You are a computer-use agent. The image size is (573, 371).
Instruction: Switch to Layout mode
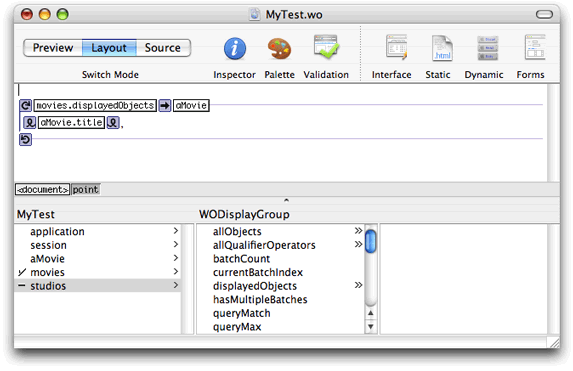109,48
